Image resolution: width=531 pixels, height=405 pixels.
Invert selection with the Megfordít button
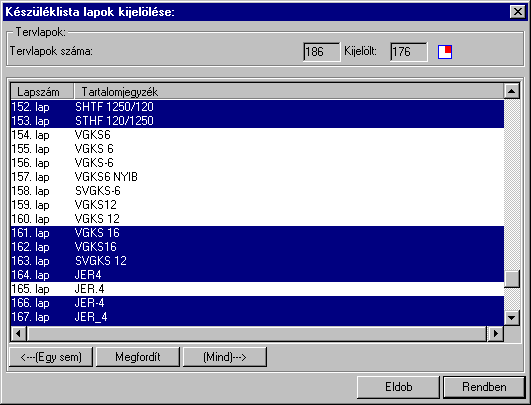click(137, 357)
